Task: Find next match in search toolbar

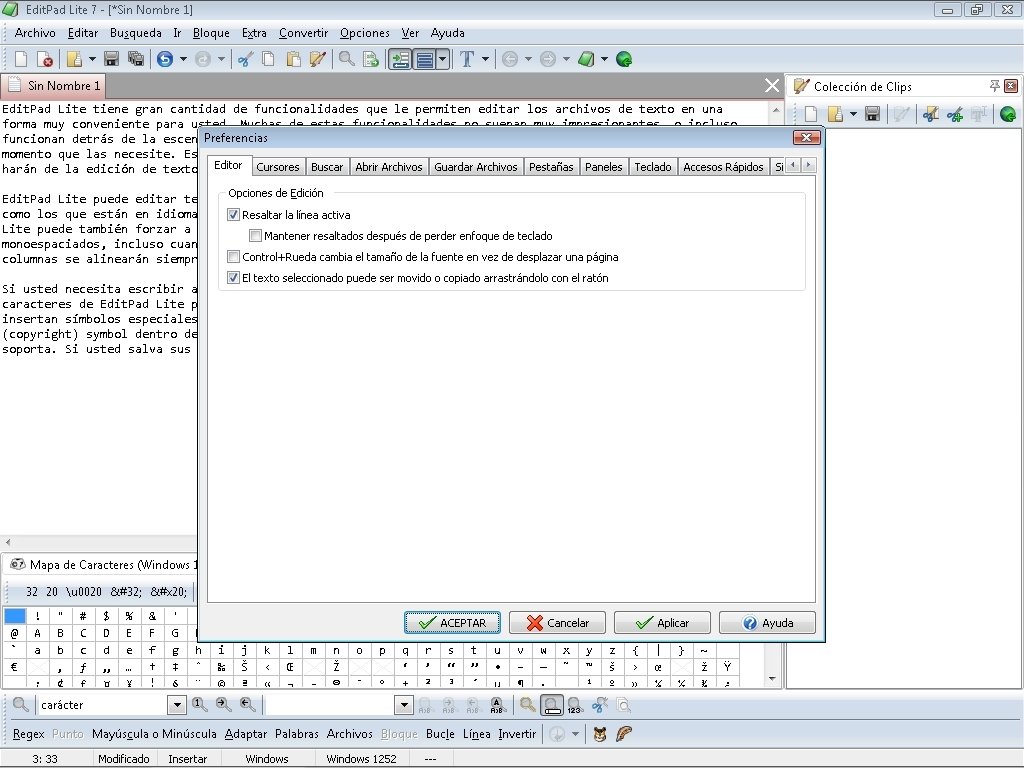Action: (x=223, y=704)
